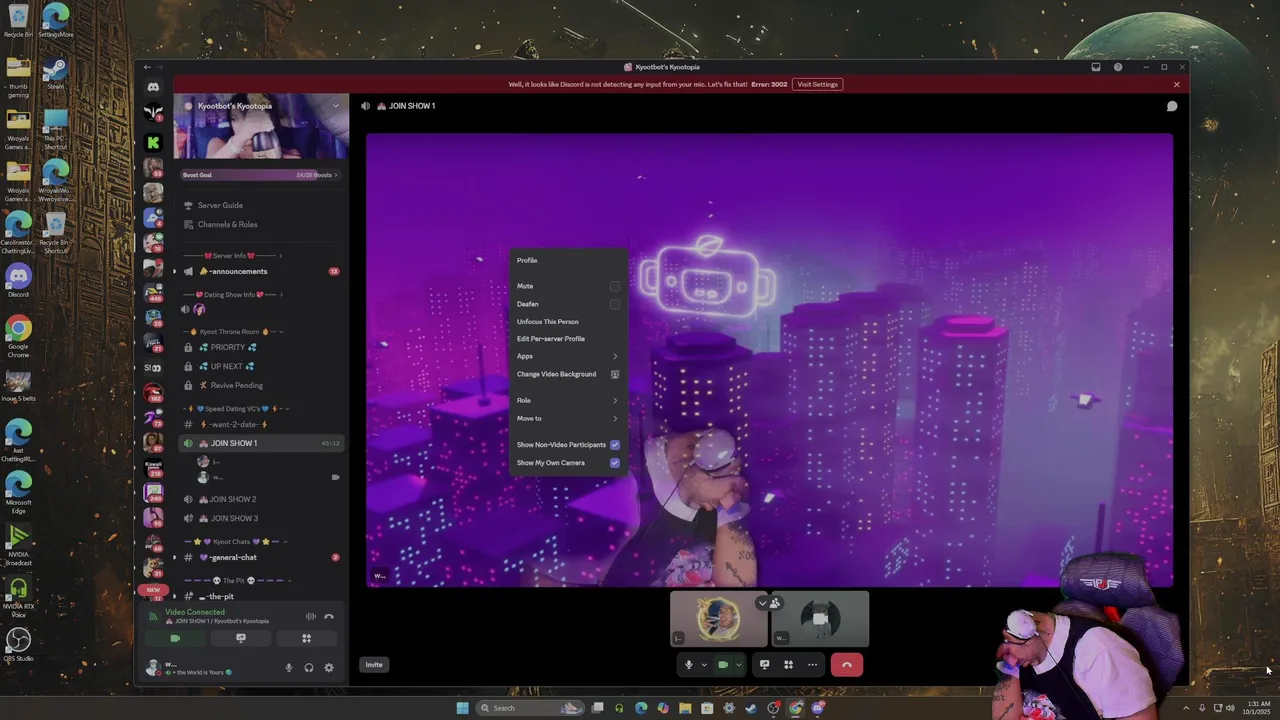The image size is (1280, 720).
Task: Open the Role submenu
Action: click(x=567, y=400)
